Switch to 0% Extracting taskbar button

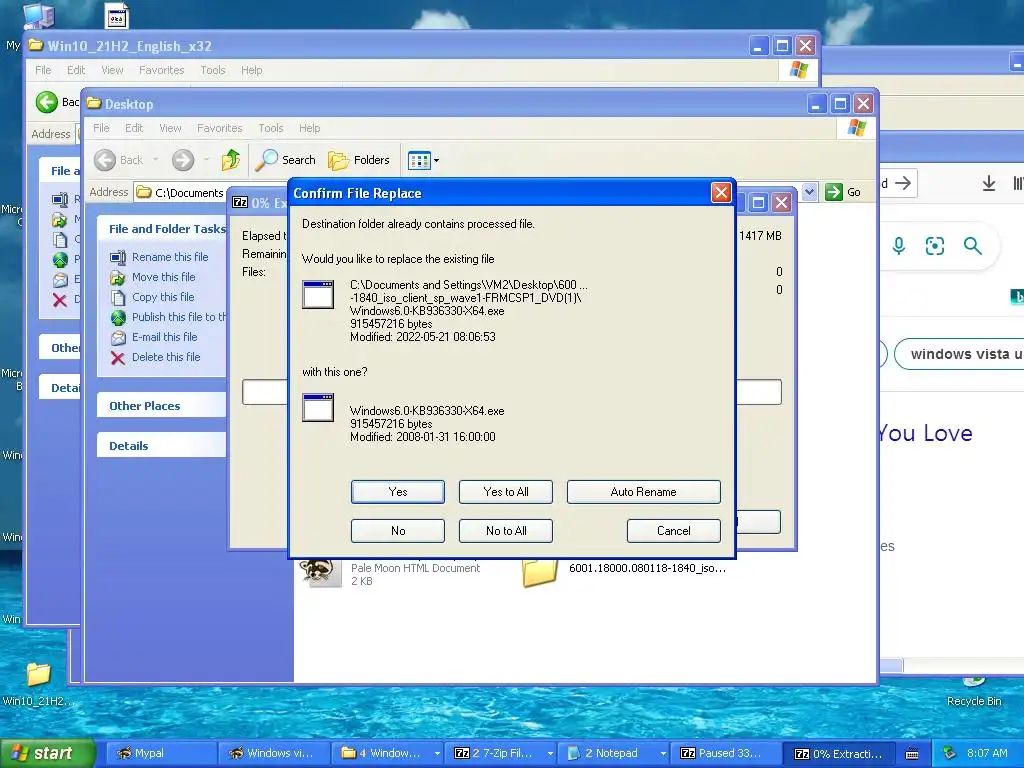click(840, 754)
